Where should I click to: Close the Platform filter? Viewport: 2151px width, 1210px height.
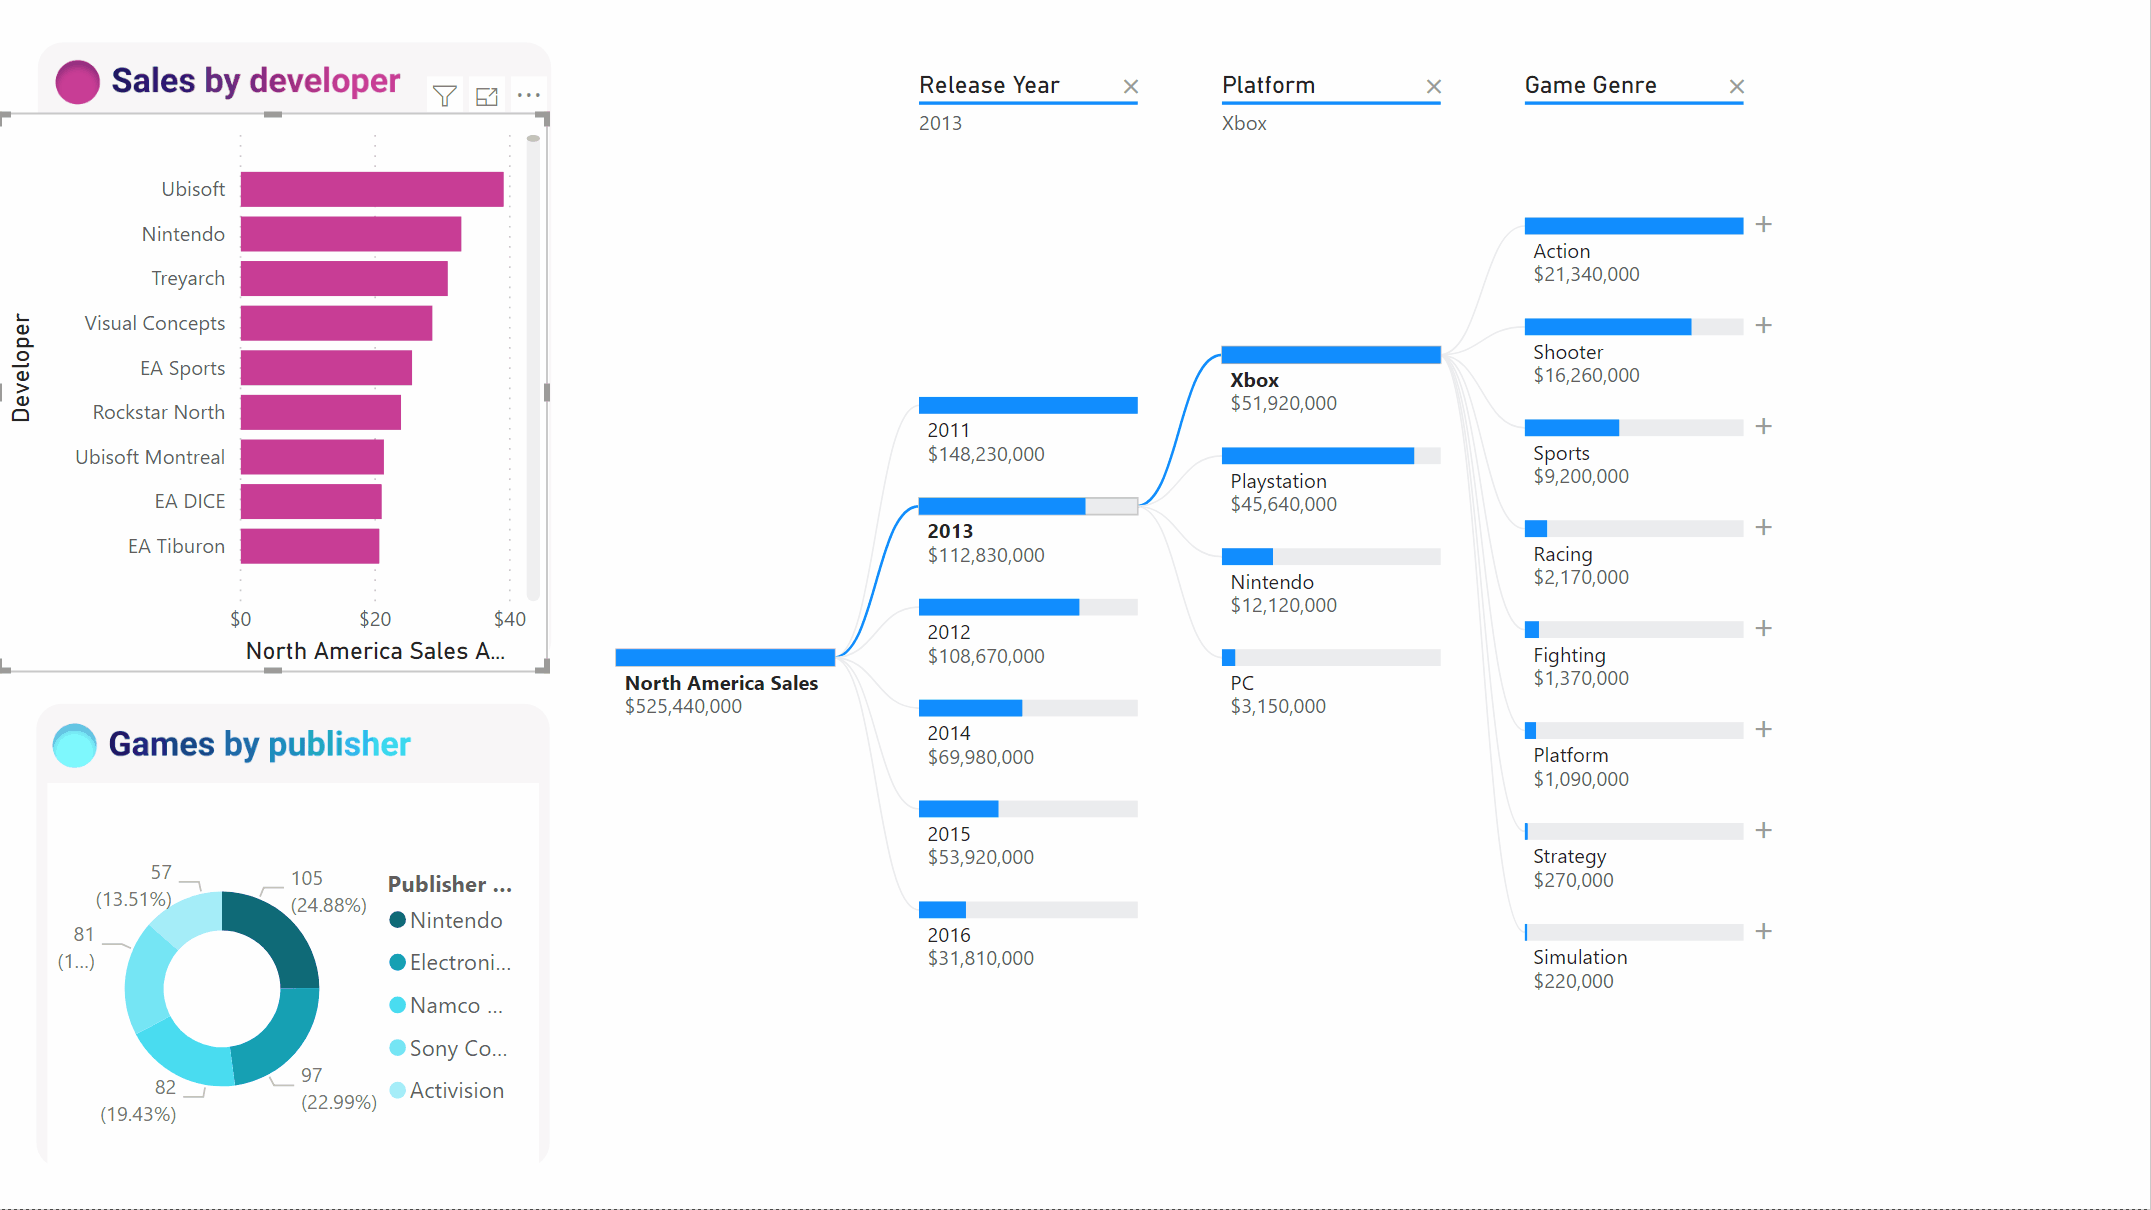coord(1433,84)
